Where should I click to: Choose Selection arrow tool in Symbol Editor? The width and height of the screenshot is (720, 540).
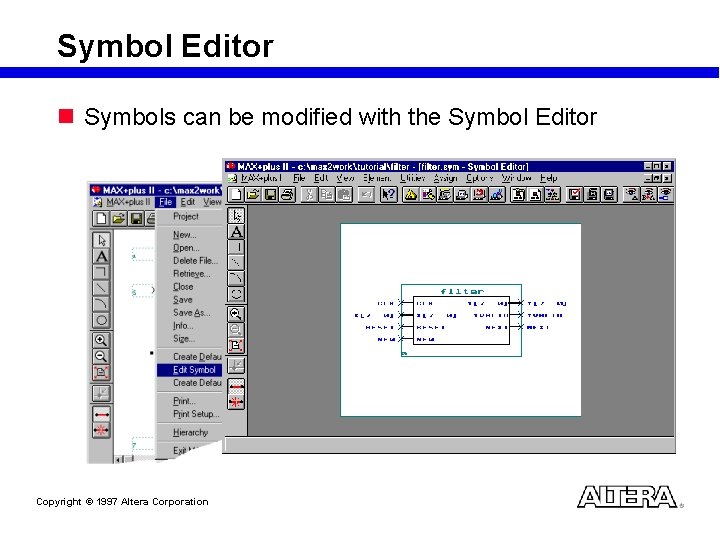coord(236,216)
